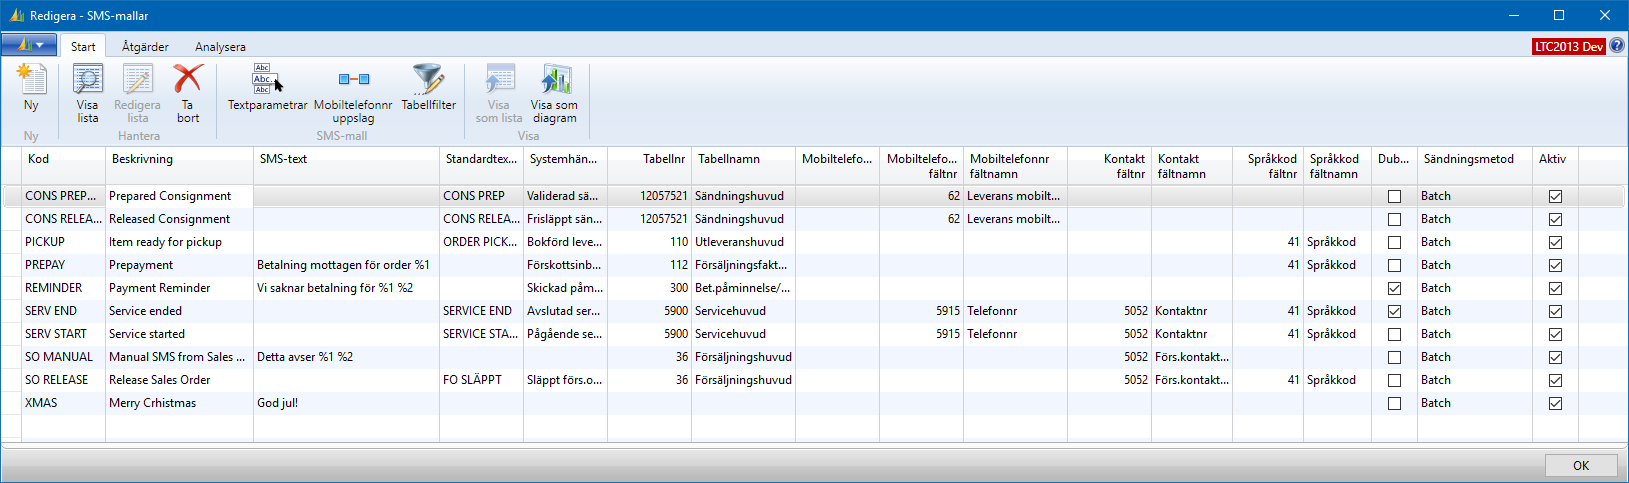Click the Aktiv column header

(1555, 165)
